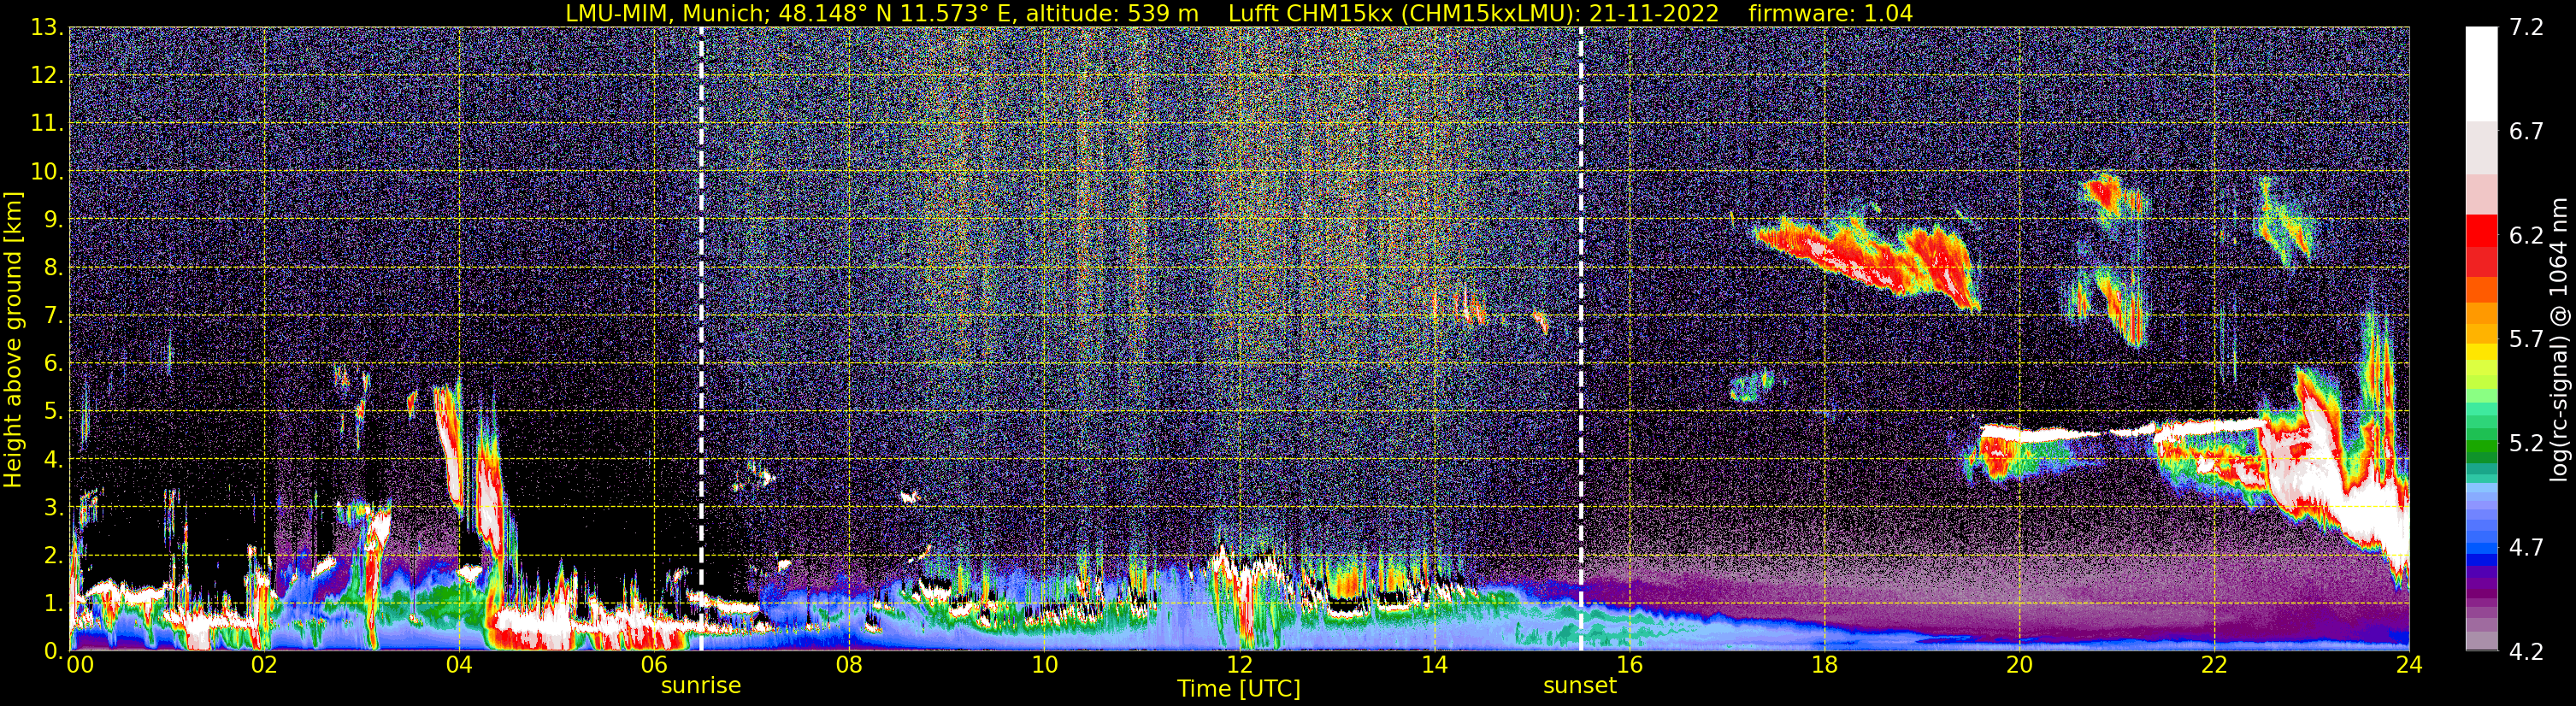The height and width of the screenshot is (706, 2576).
Task: Click the colorbar value '5.7'
Action: pyautogui.click(x=2526, y=339)
